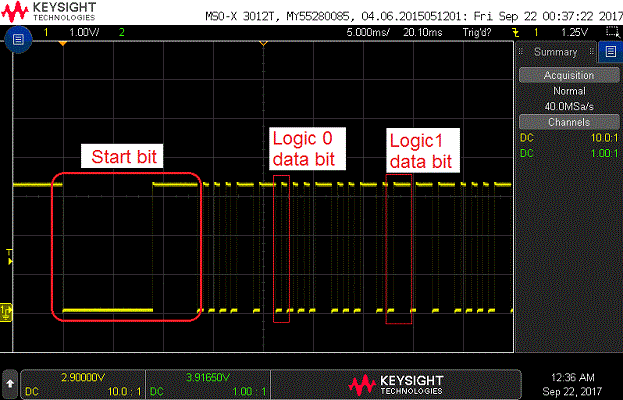Image resolution: width=623 pixels, height=400 pixels.
Task: Click the Channels header button
Action: [x=569, y=122]
